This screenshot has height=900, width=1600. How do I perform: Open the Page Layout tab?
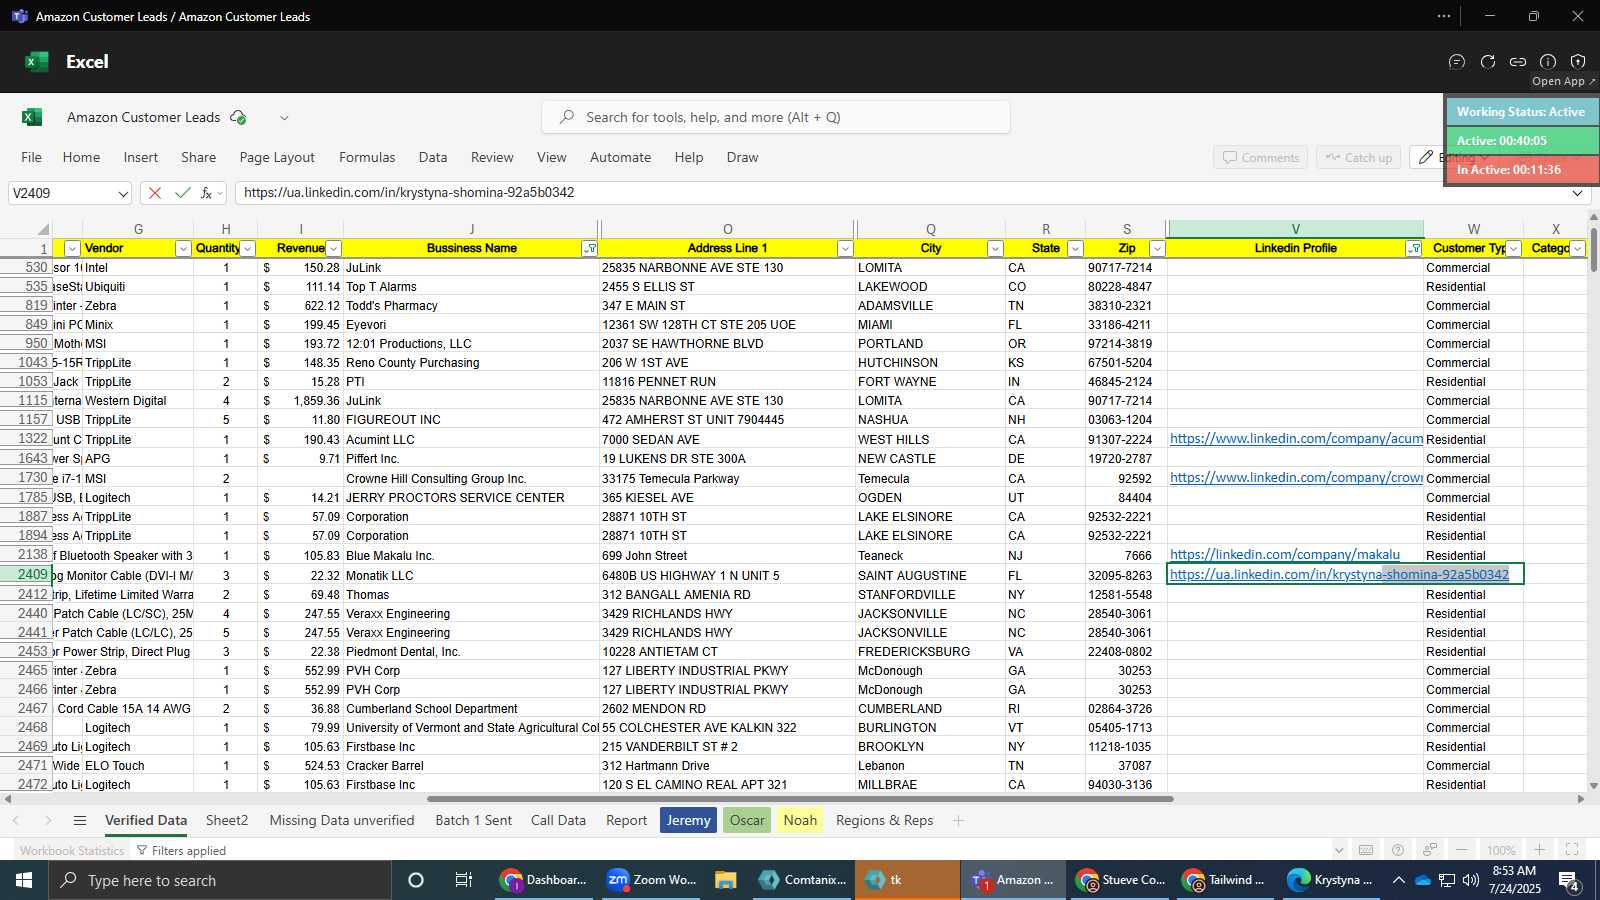click(x=277, y=157)
